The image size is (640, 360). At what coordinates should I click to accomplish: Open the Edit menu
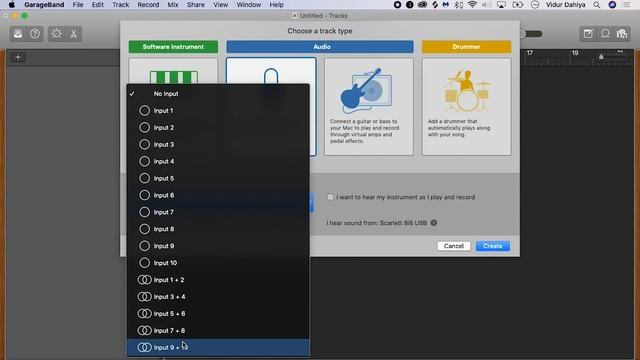[98, 5]
